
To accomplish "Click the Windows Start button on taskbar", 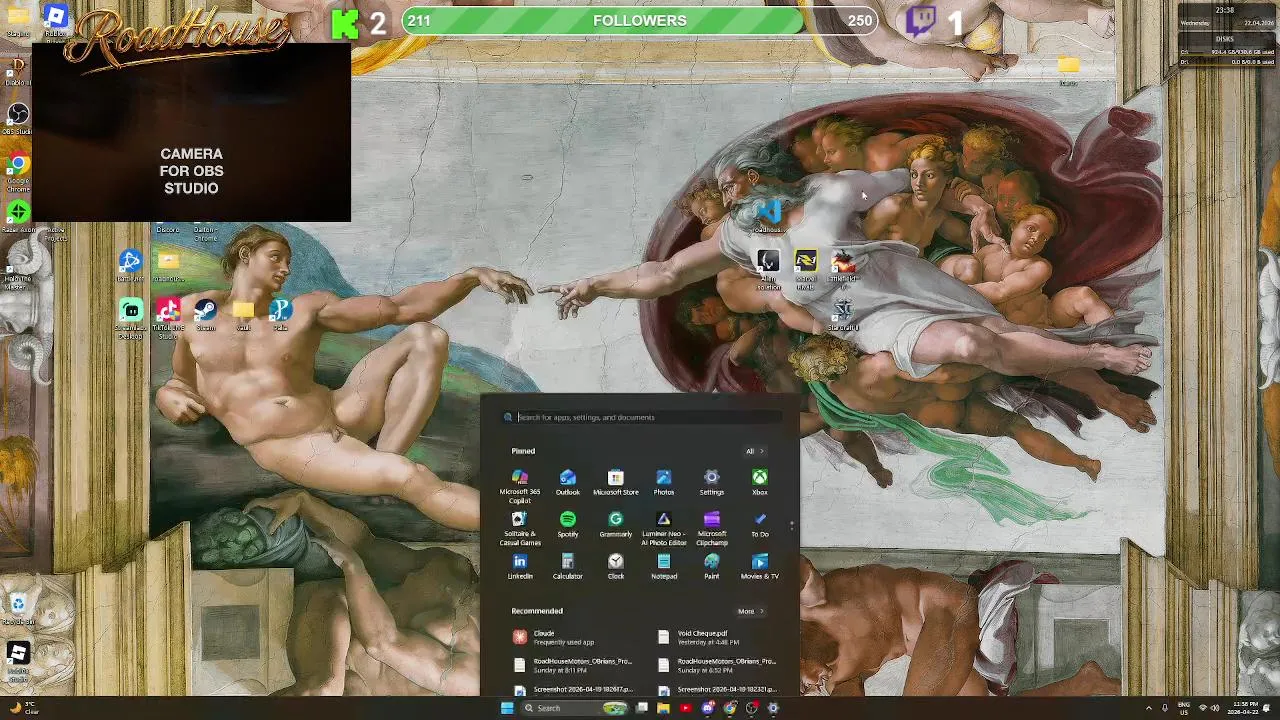I will [x=507, y=708].
